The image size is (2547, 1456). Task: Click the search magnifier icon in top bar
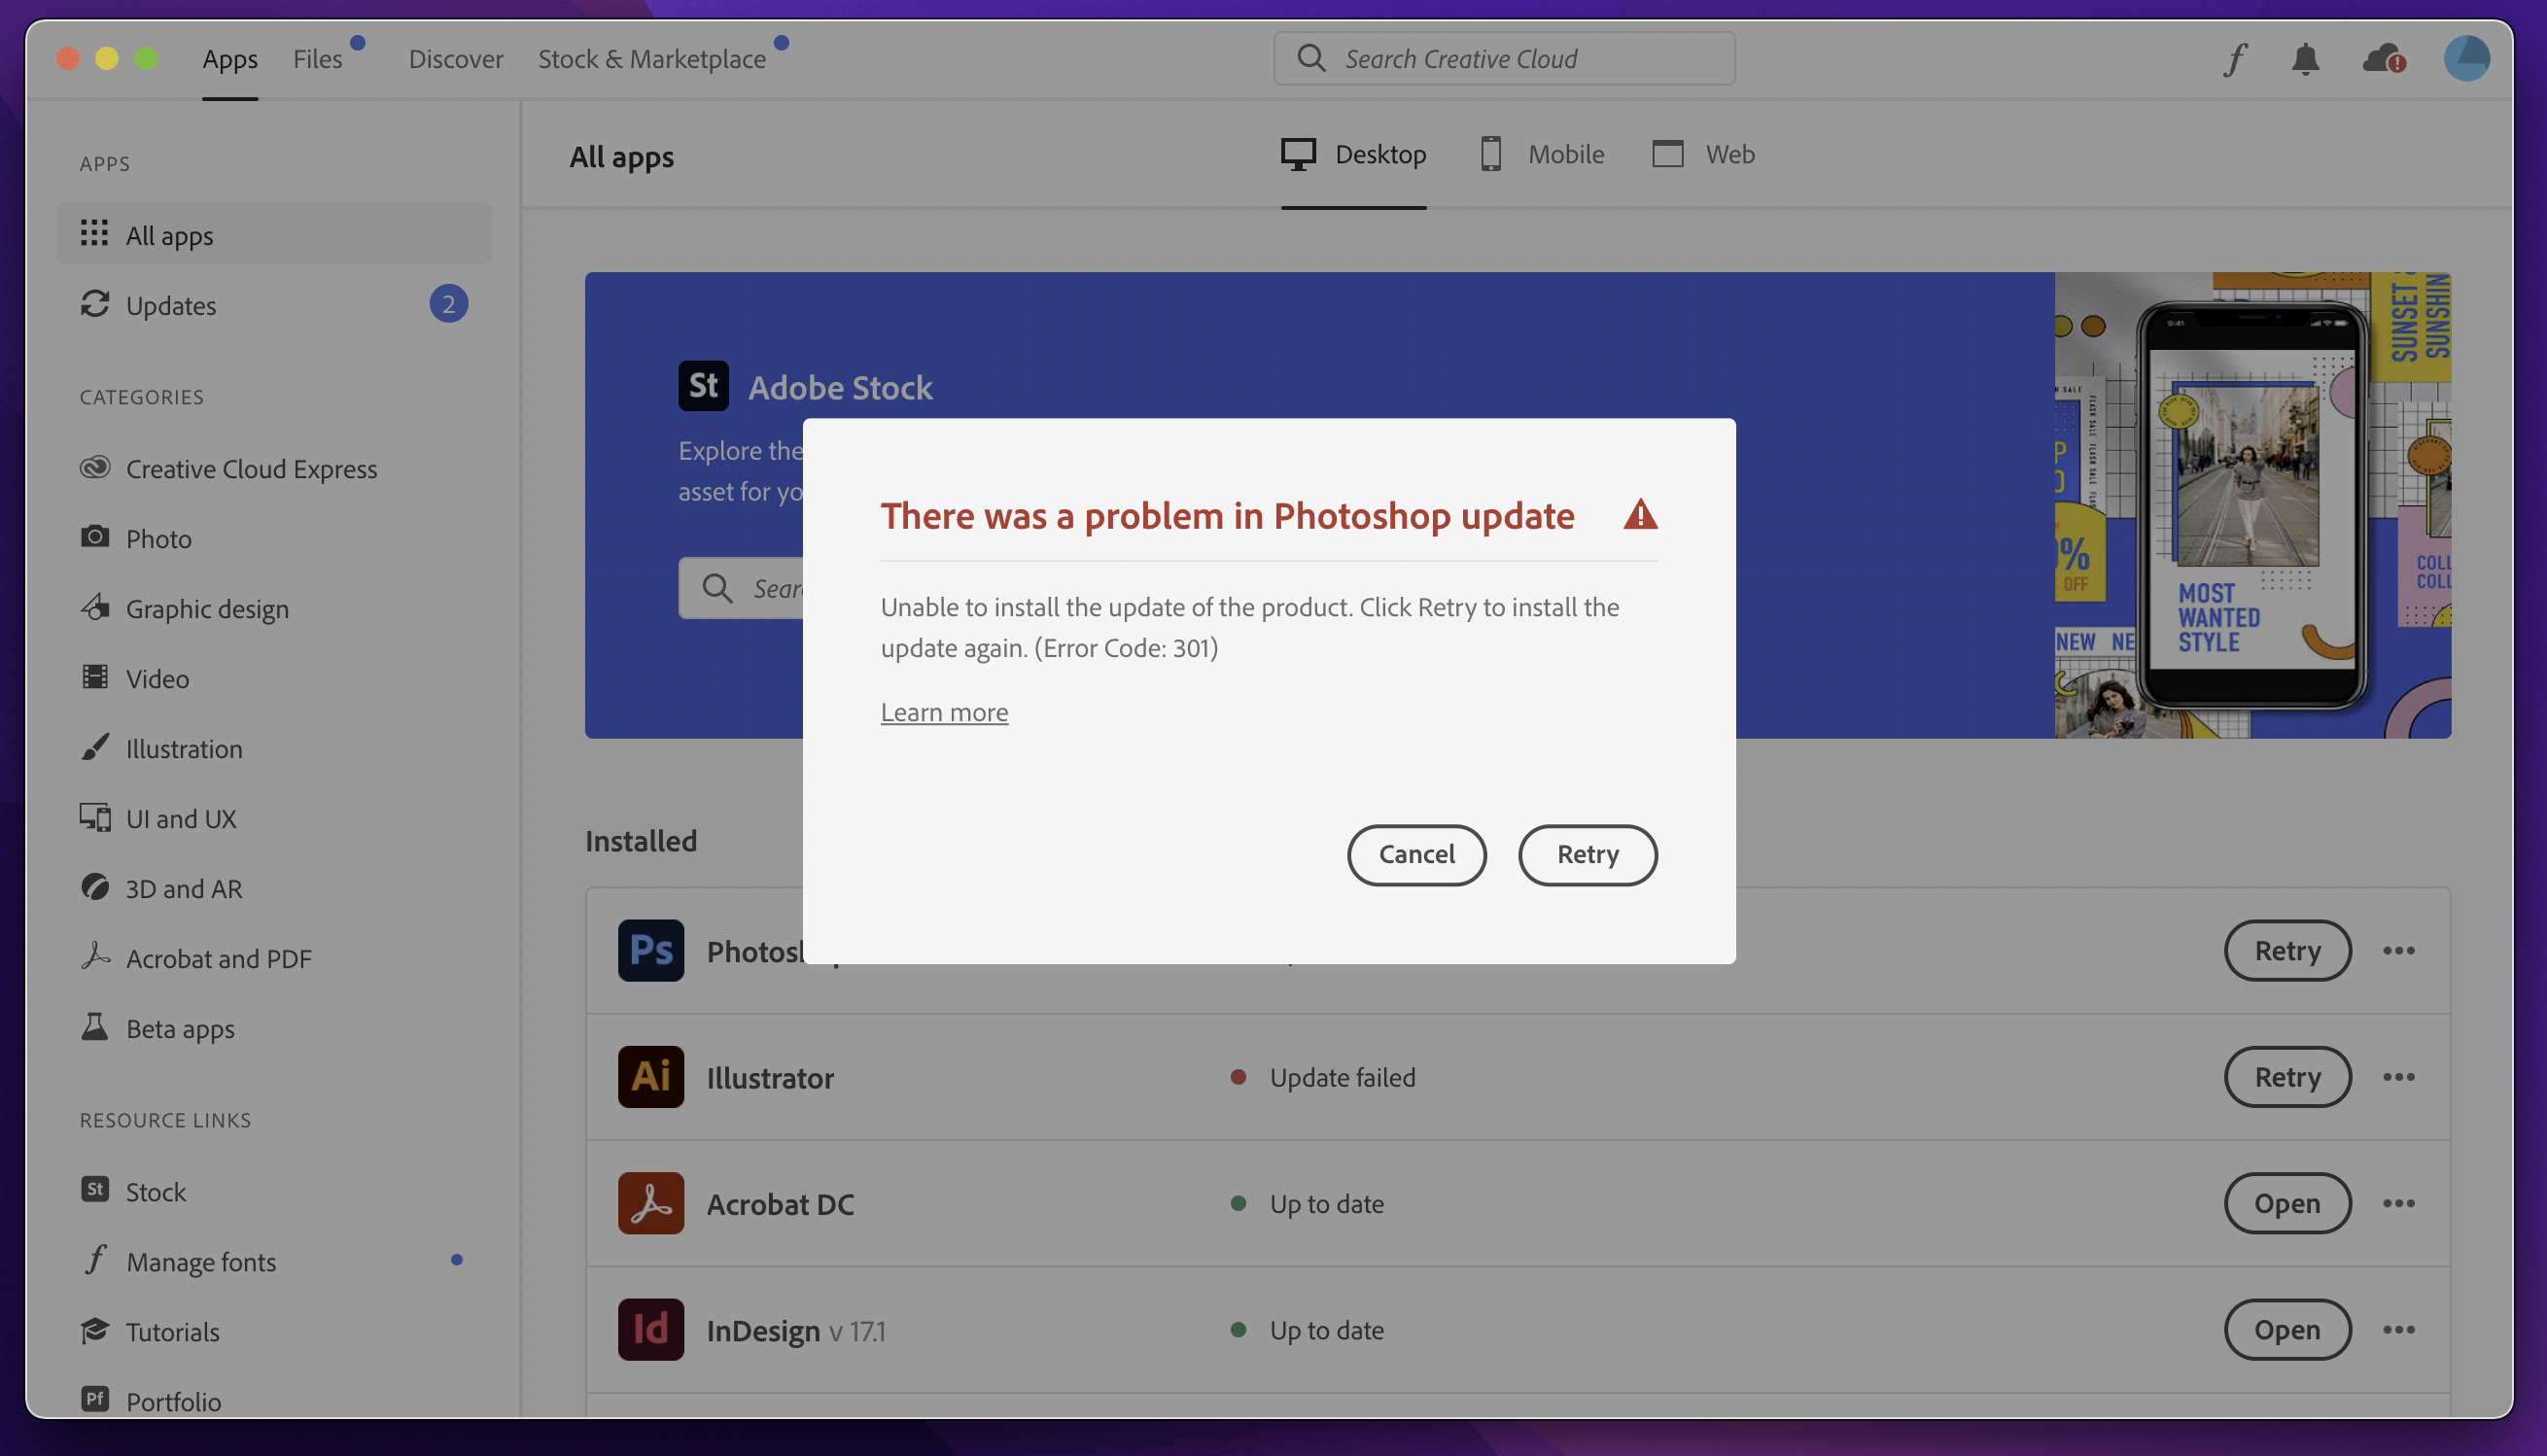[x=1311, y=58]
